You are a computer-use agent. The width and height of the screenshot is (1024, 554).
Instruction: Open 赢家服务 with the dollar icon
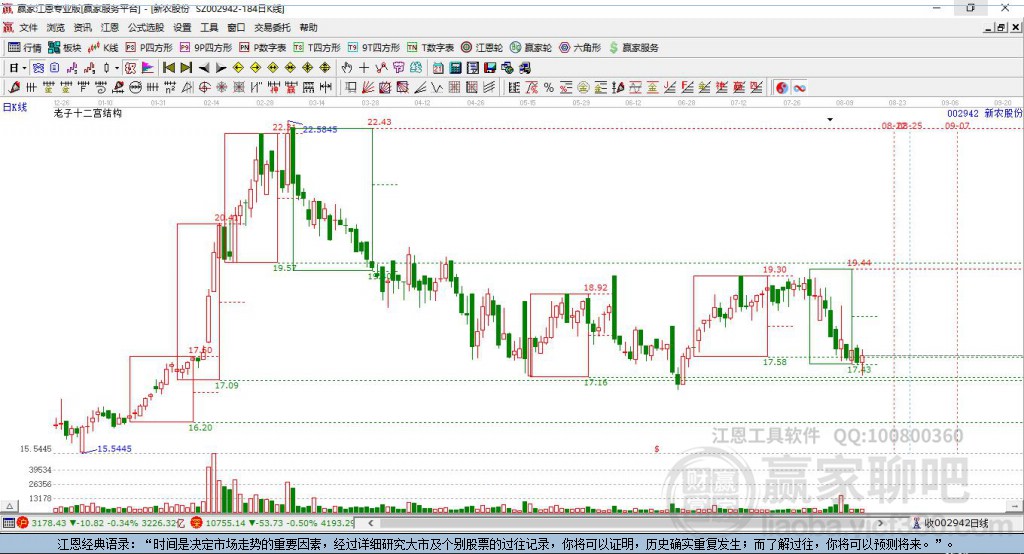coord(633,48)
